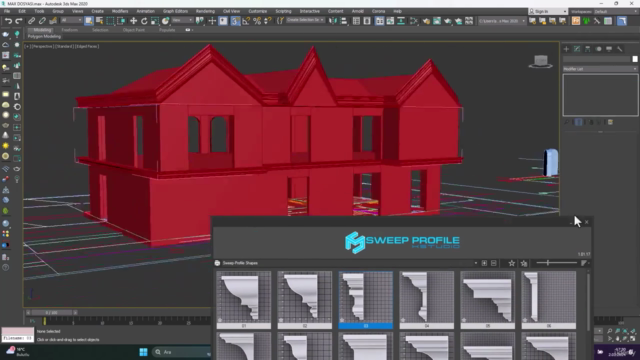Click the Align tool icon

click(344, 21)
